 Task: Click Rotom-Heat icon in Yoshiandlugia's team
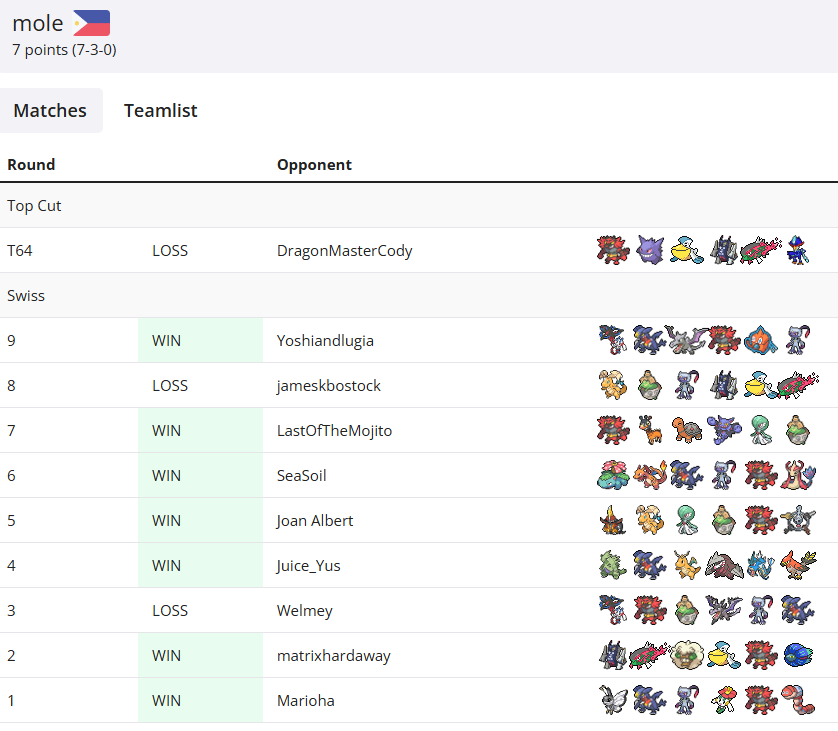point(761,340)
